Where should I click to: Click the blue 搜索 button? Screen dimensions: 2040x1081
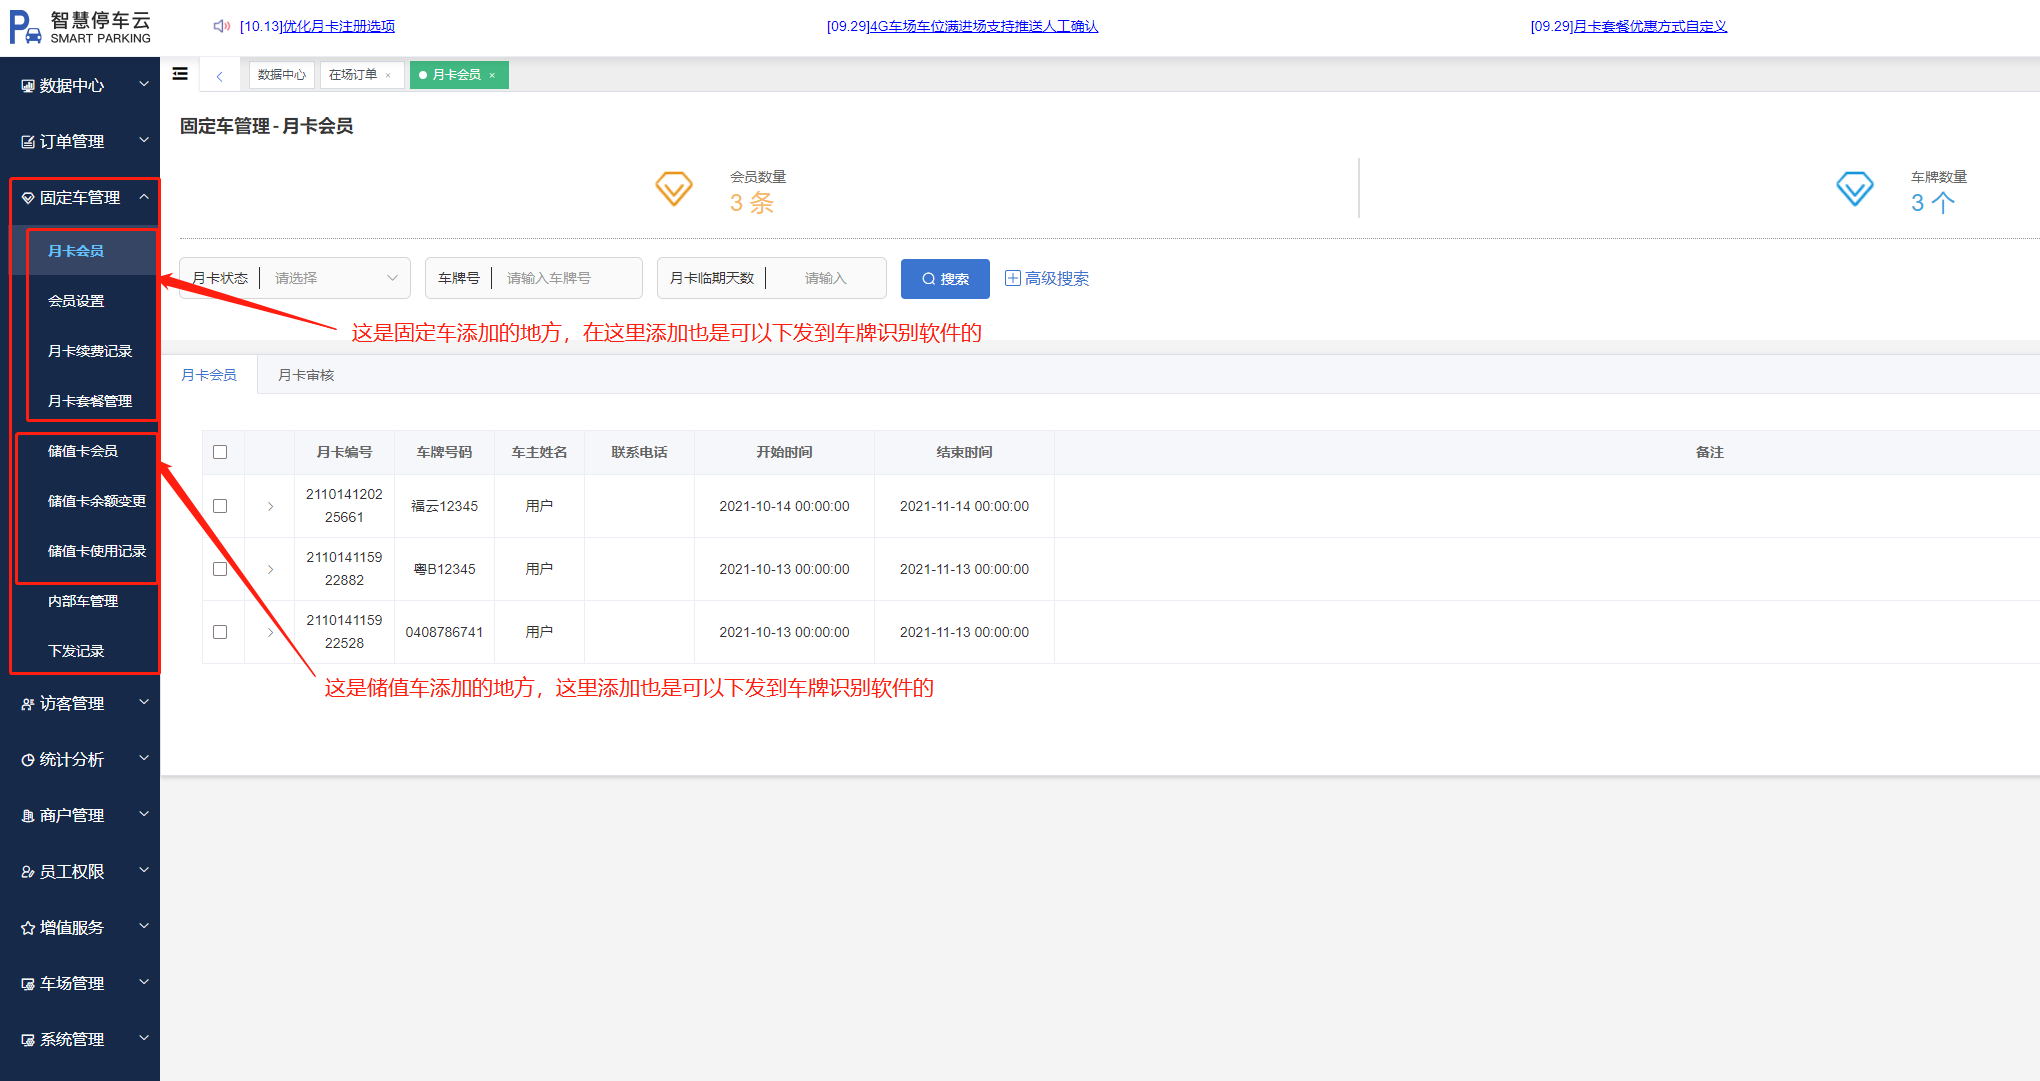[945, 279]
